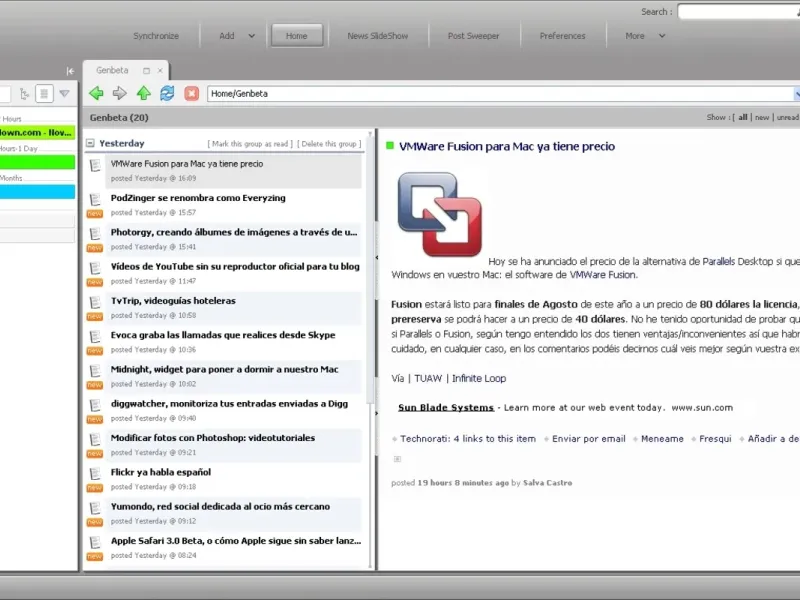Click the new badge on YouTube videos post
The image size is (800, 600).
[94, 282]
